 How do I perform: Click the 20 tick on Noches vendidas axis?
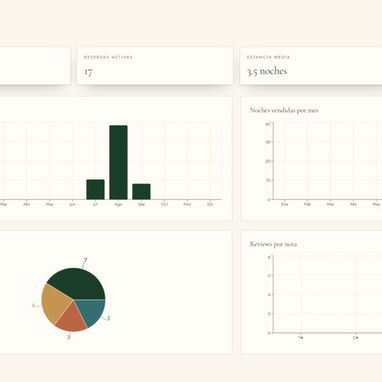click(x=268, y=161)
